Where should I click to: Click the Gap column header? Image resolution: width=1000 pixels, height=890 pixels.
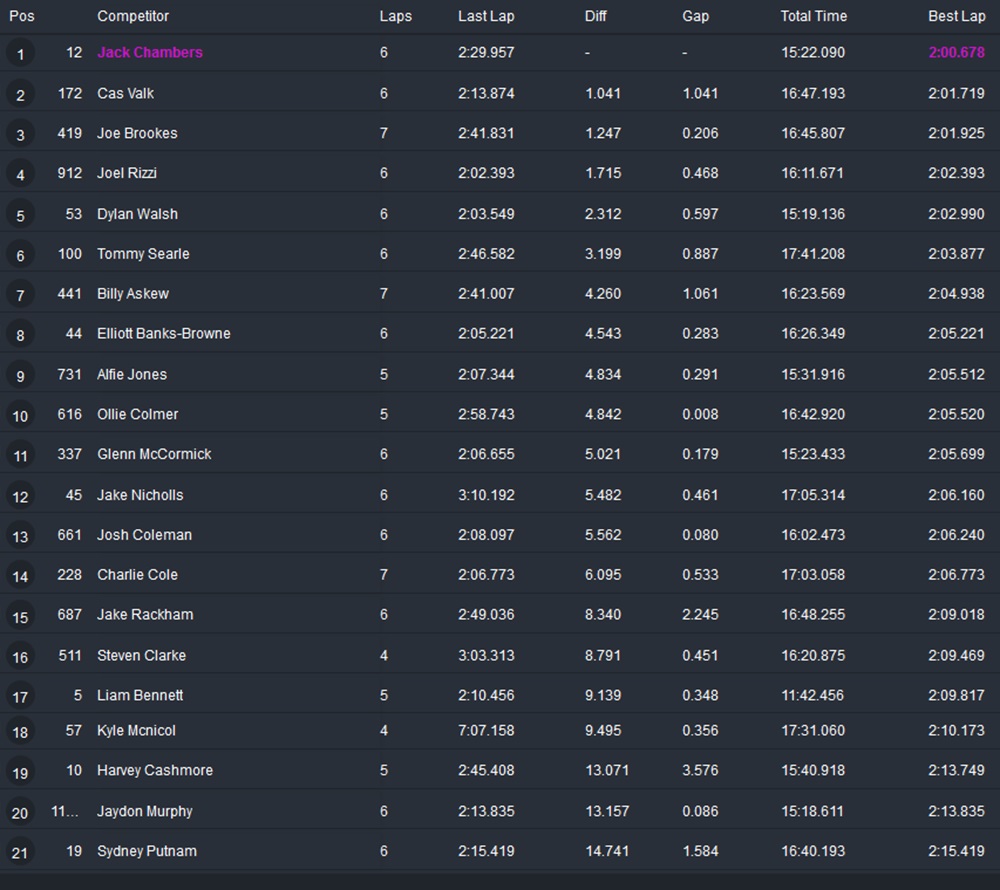(x=696, y=16)
